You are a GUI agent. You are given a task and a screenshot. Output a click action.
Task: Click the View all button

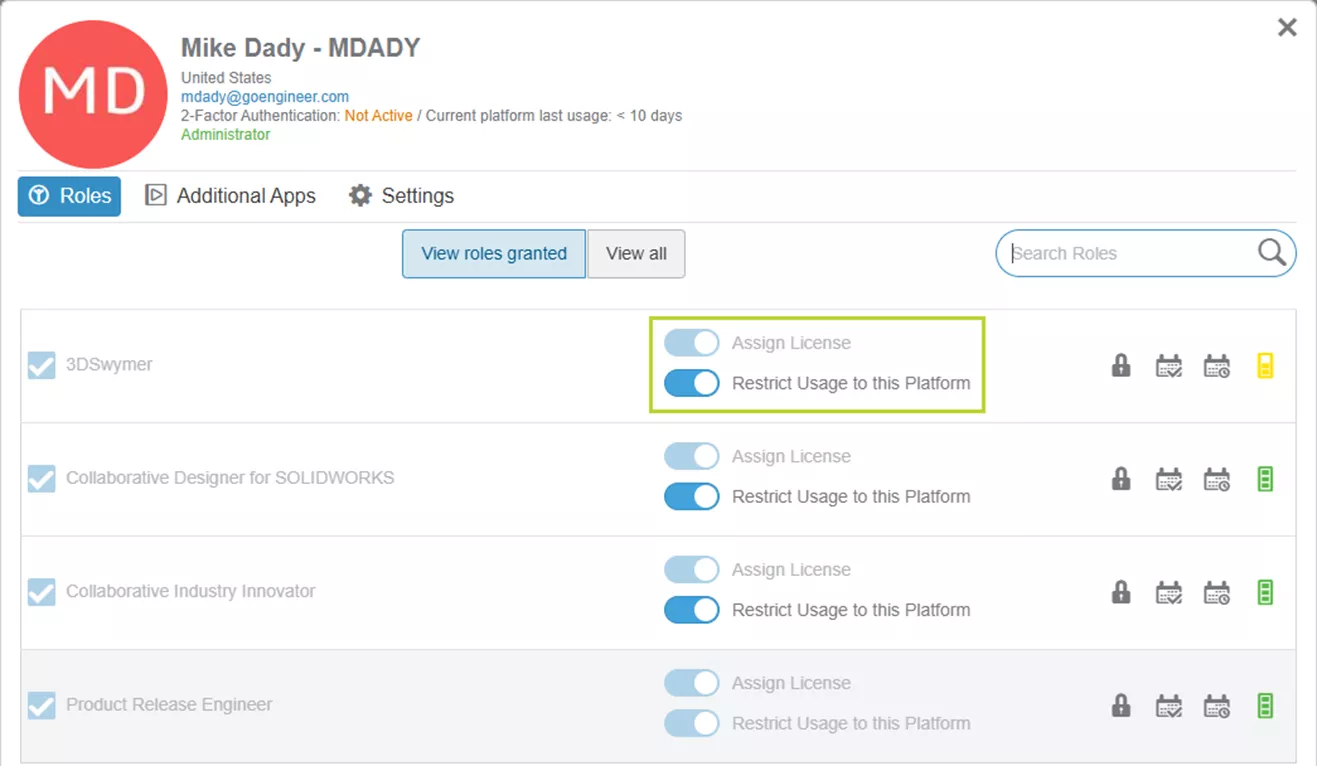tap(636, 253)
